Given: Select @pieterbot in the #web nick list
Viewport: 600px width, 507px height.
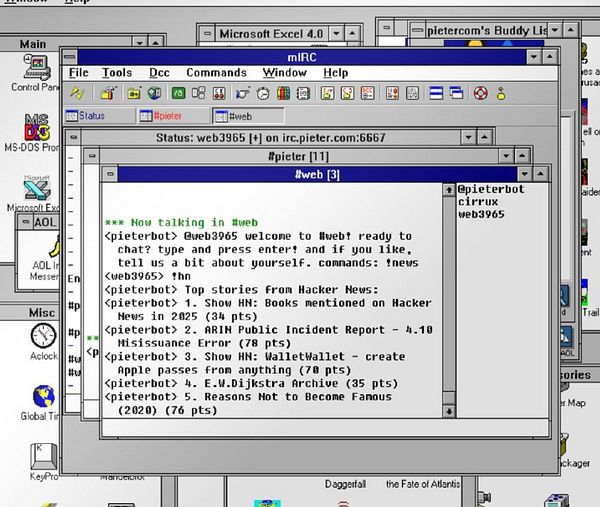Looking at the screenshot, I should [x=491, y=189].
